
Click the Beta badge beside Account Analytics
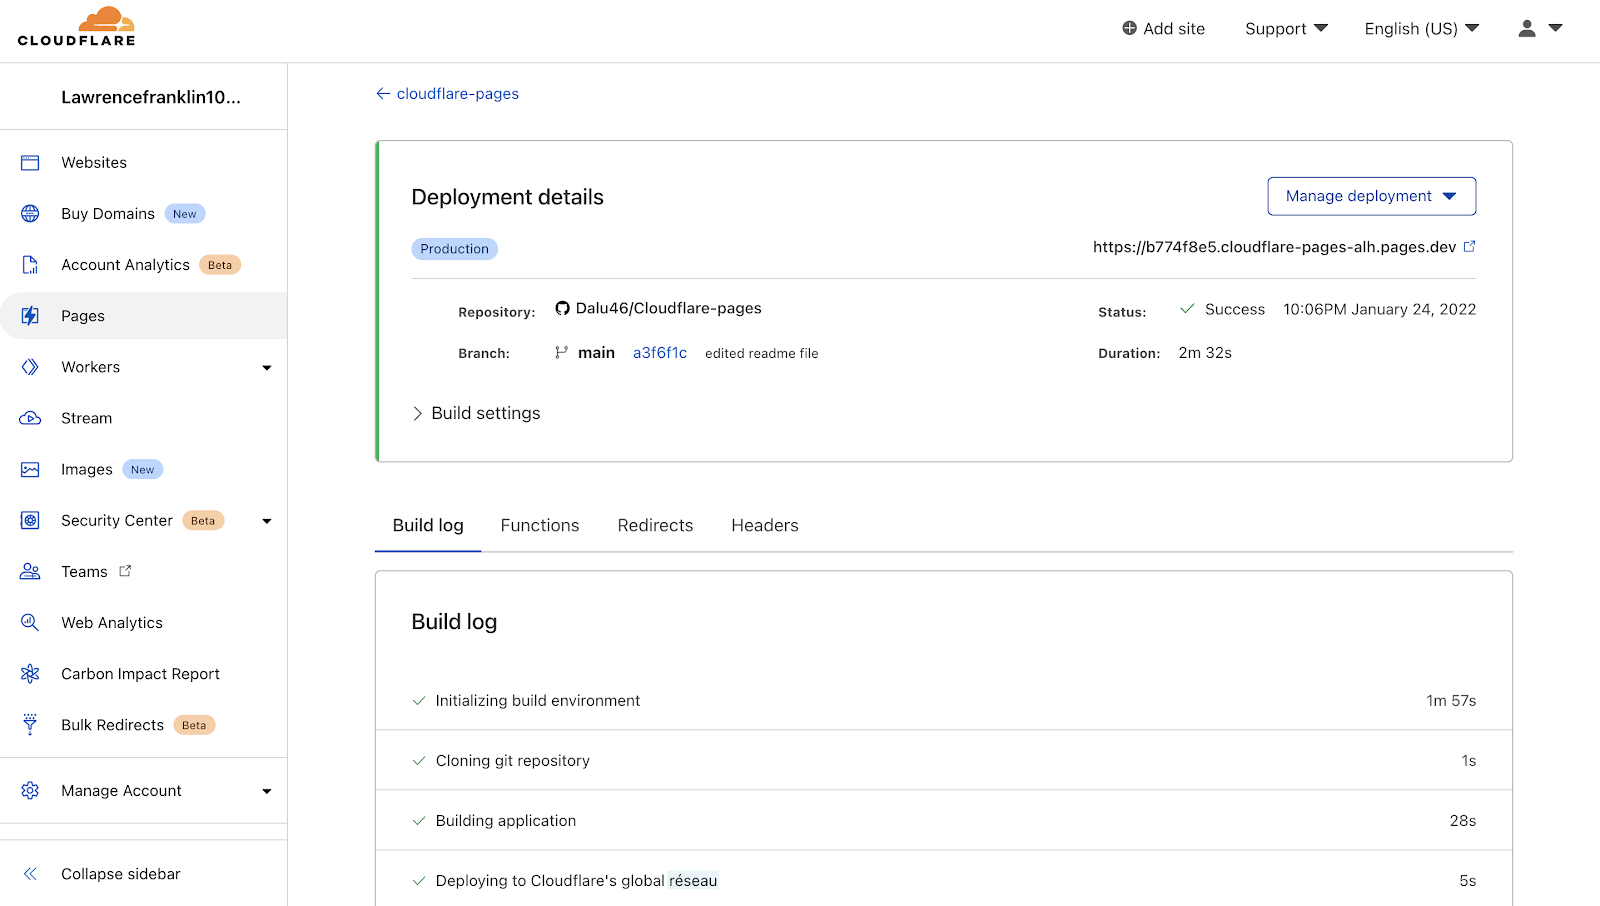220,265
